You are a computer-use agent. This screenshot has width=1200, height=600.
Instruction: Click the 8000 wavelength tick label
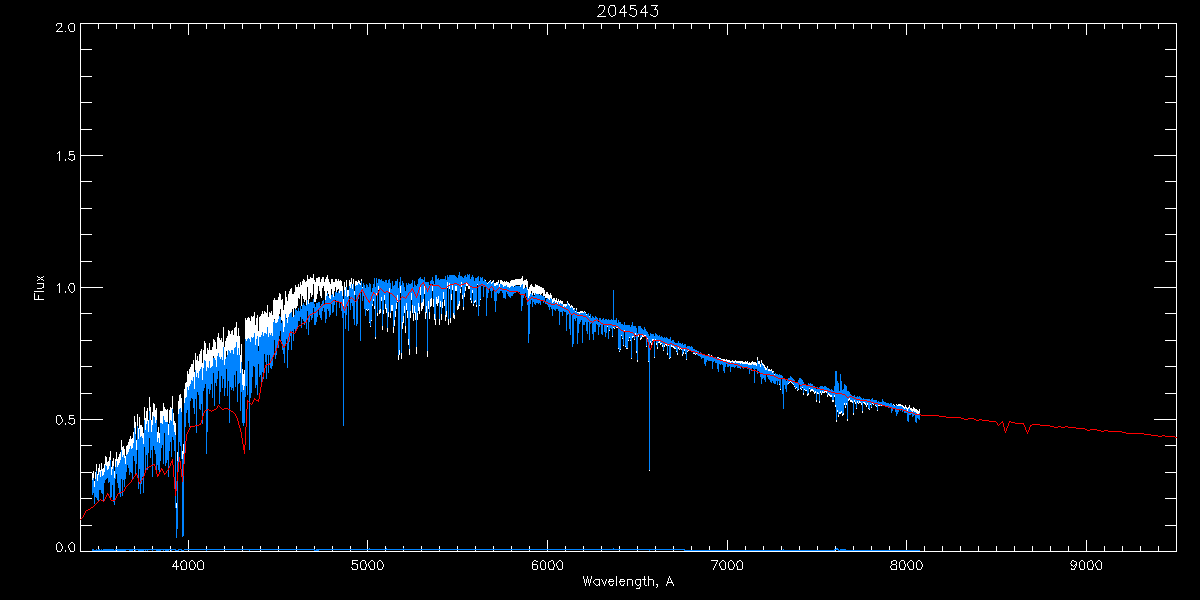click(907, 565)
